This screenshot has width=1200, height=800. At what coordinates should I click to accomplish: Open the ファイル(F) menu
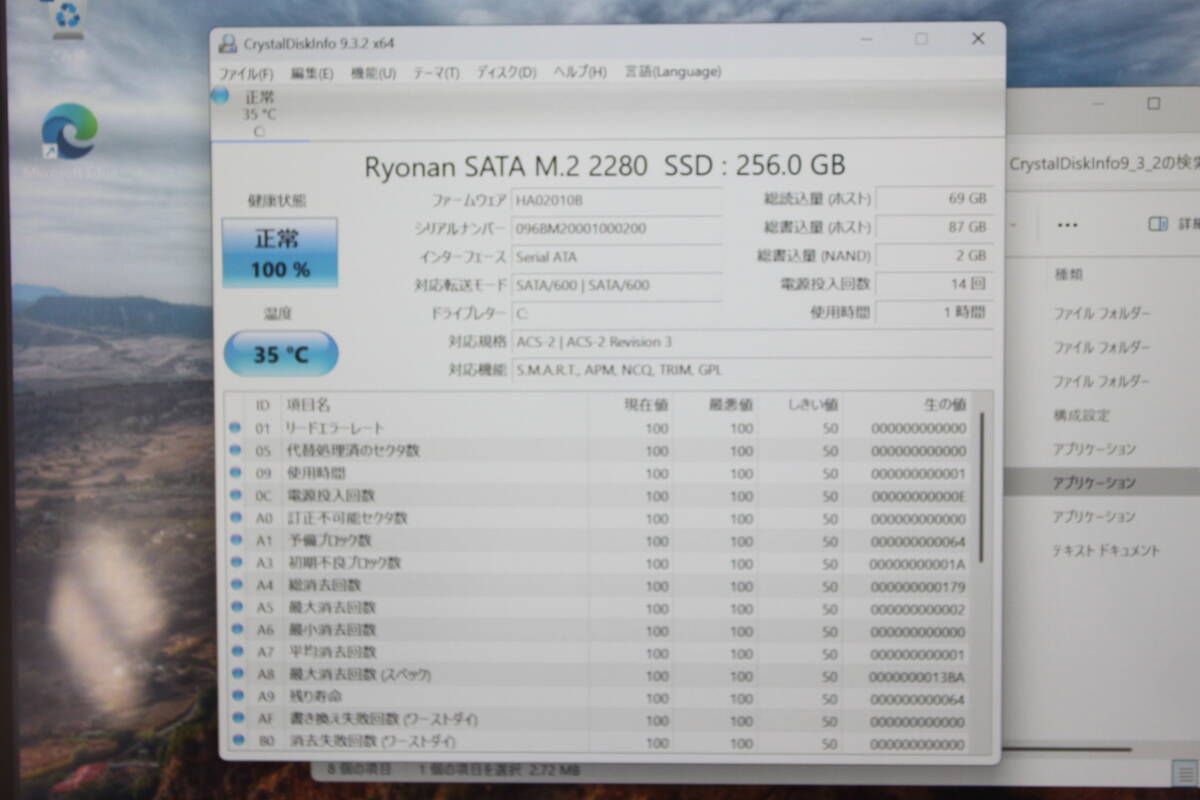246,73
